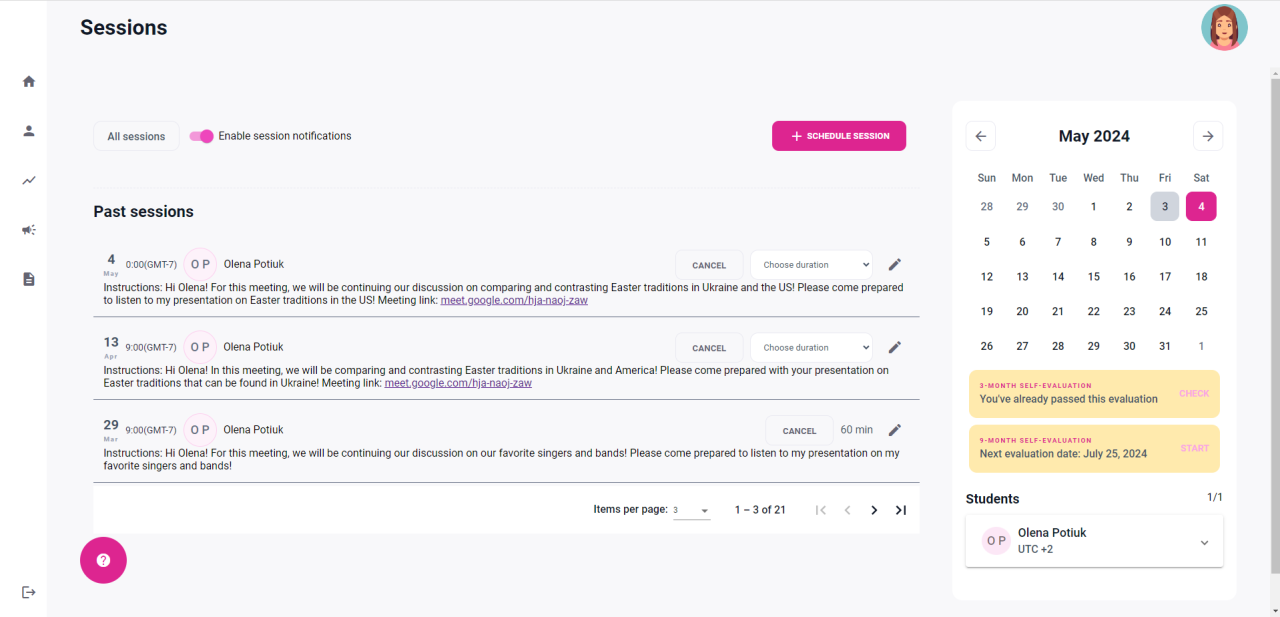This screenshot has width=1280, height=617.
Task: Open the profile person icon in sidebar
Action: point(29,130)
